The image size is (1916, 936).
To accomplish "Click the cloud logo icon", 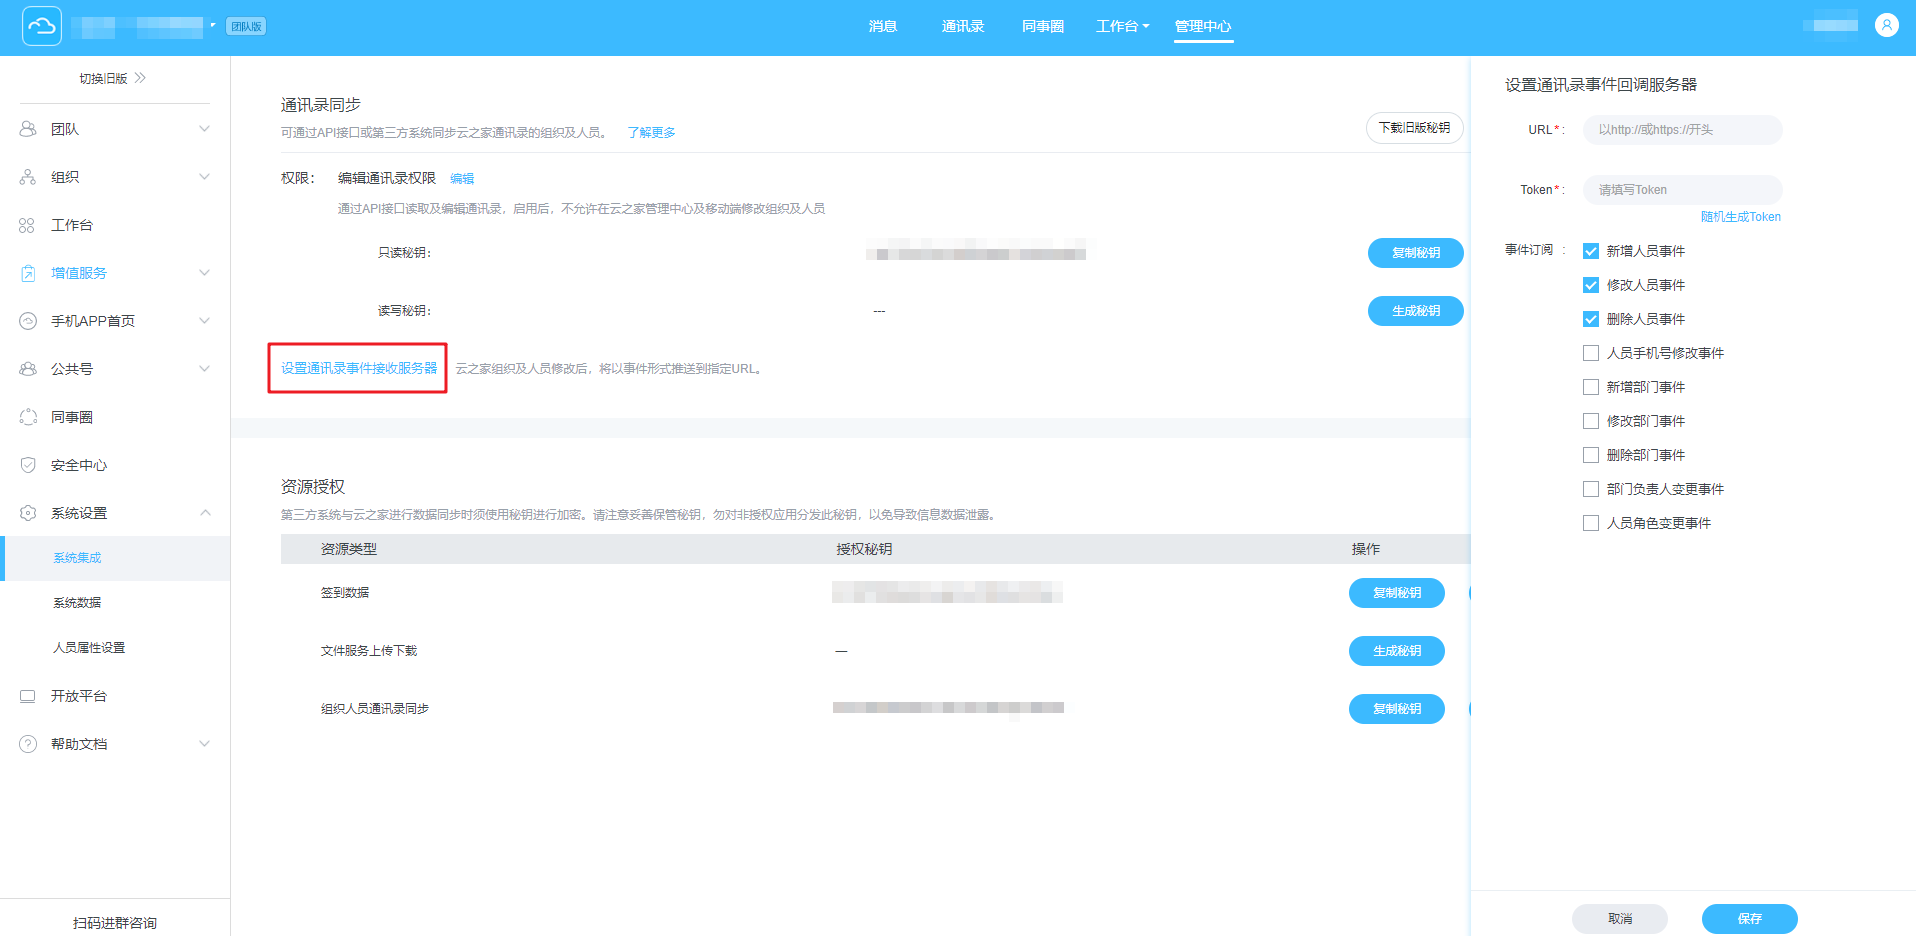I will click(x=42, y=26).
